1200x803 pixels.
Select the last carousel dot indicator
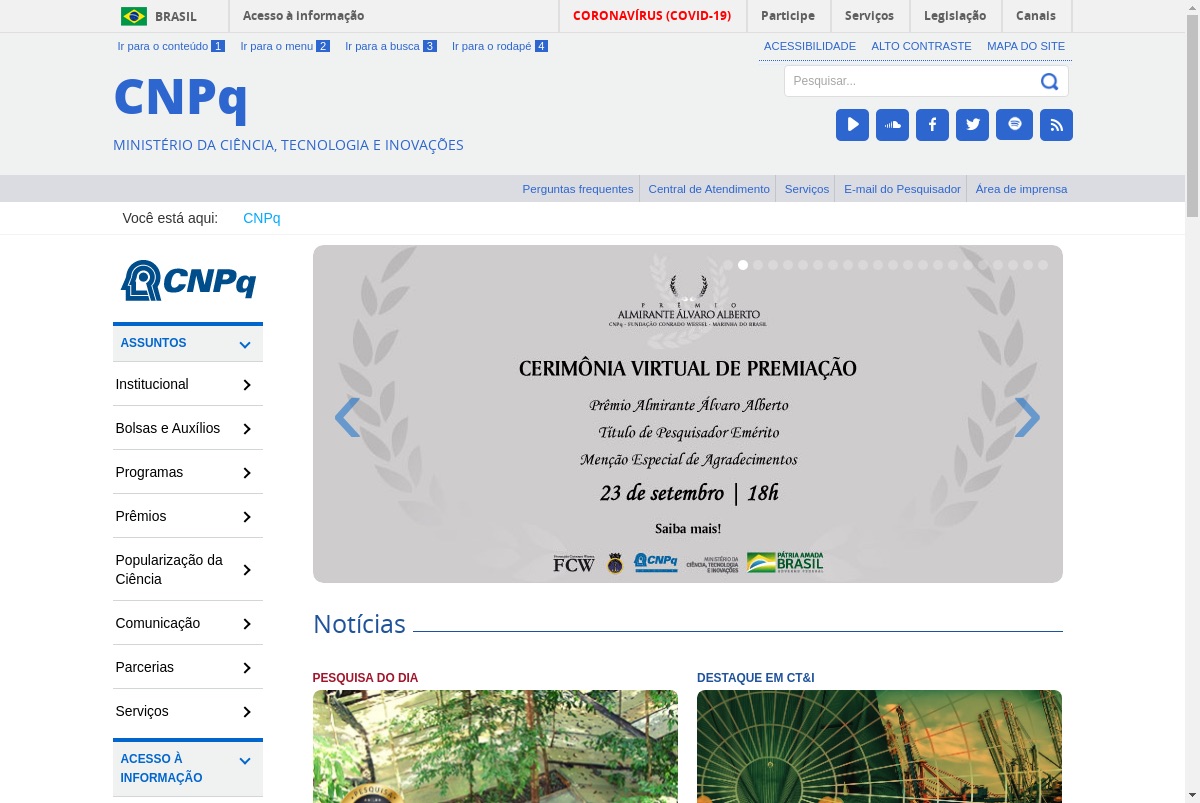[1043, 265]
